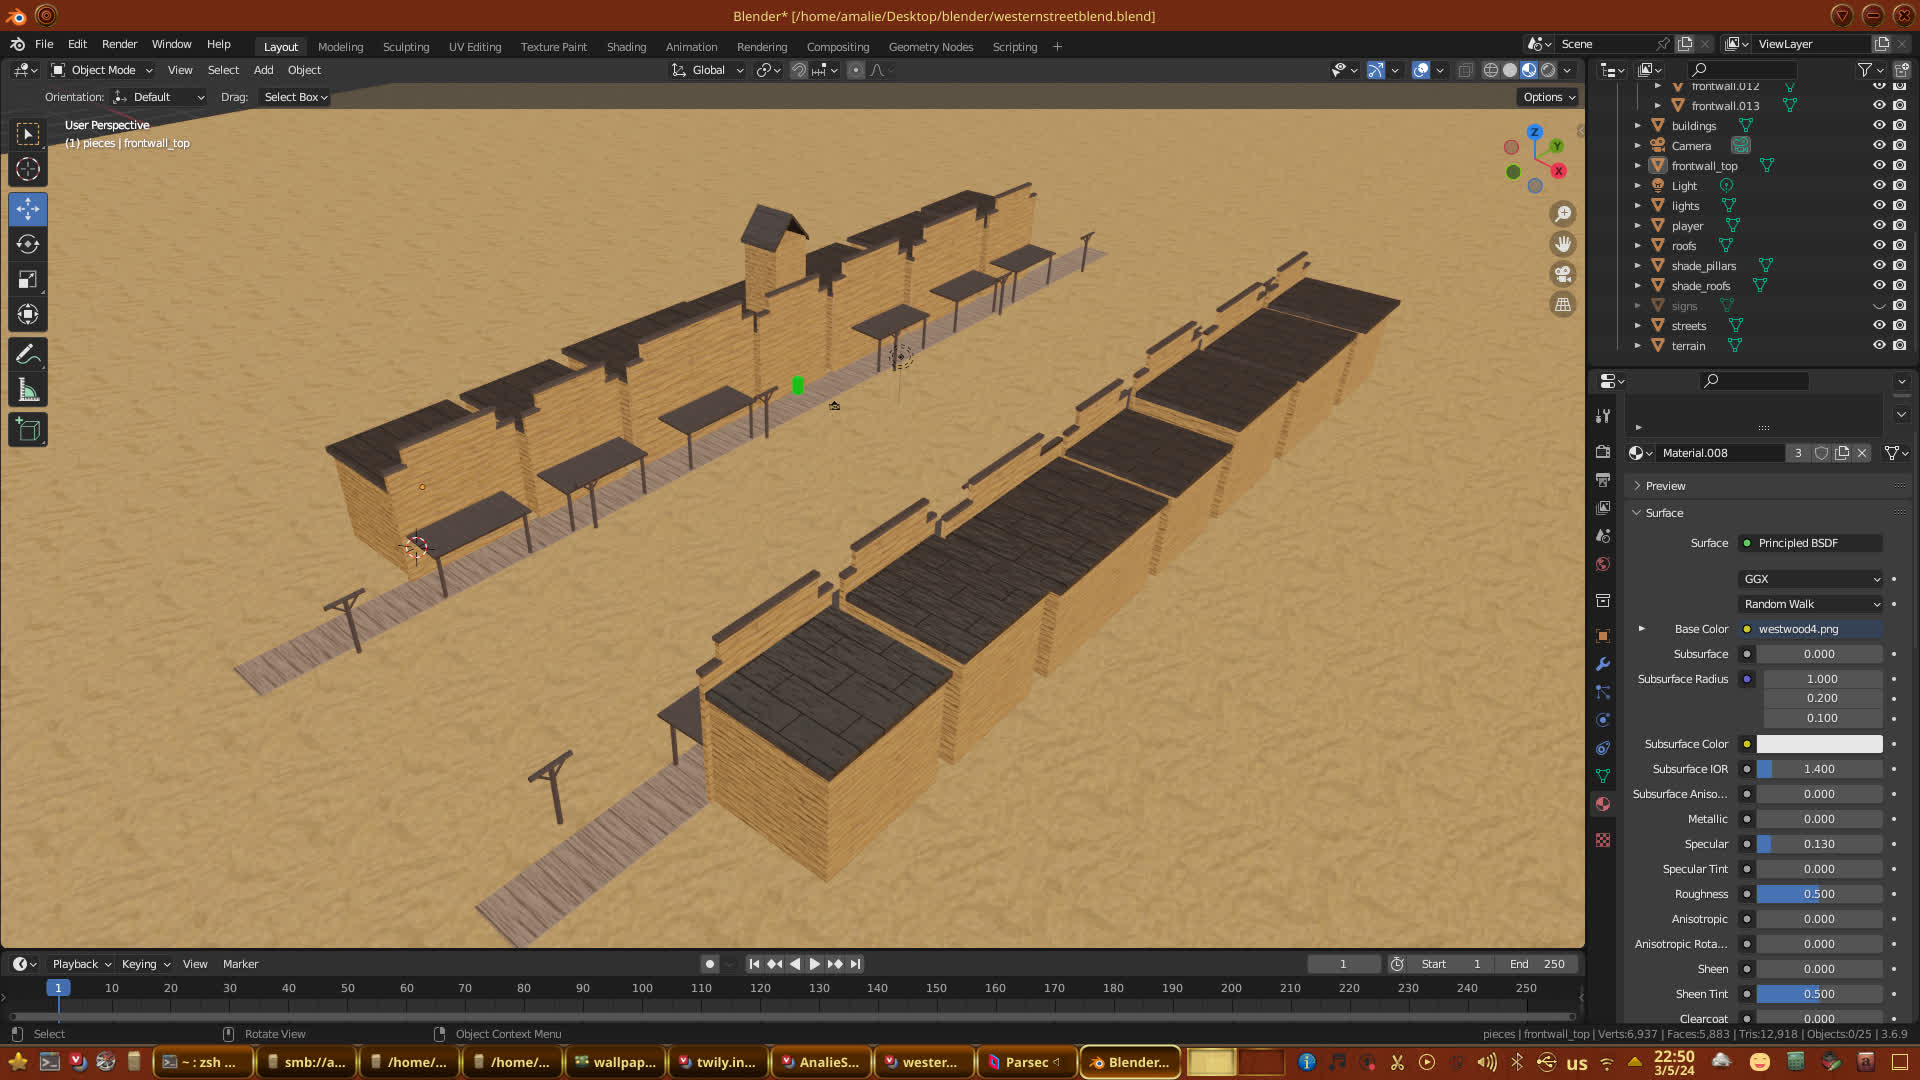The height and width of the screenshot is (1080, 1920).
Task: Open the Object Mode dropdown
Action: coord(102,70)
